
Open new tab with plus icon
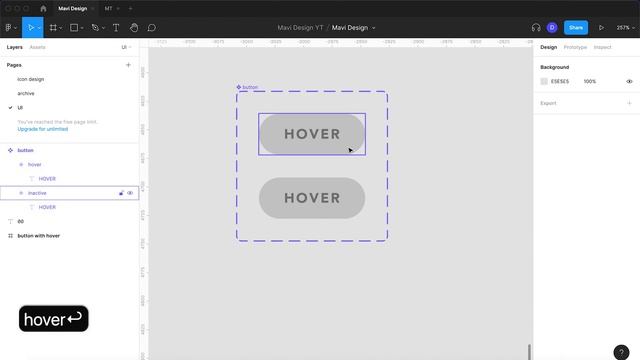(x=130, y=9)
